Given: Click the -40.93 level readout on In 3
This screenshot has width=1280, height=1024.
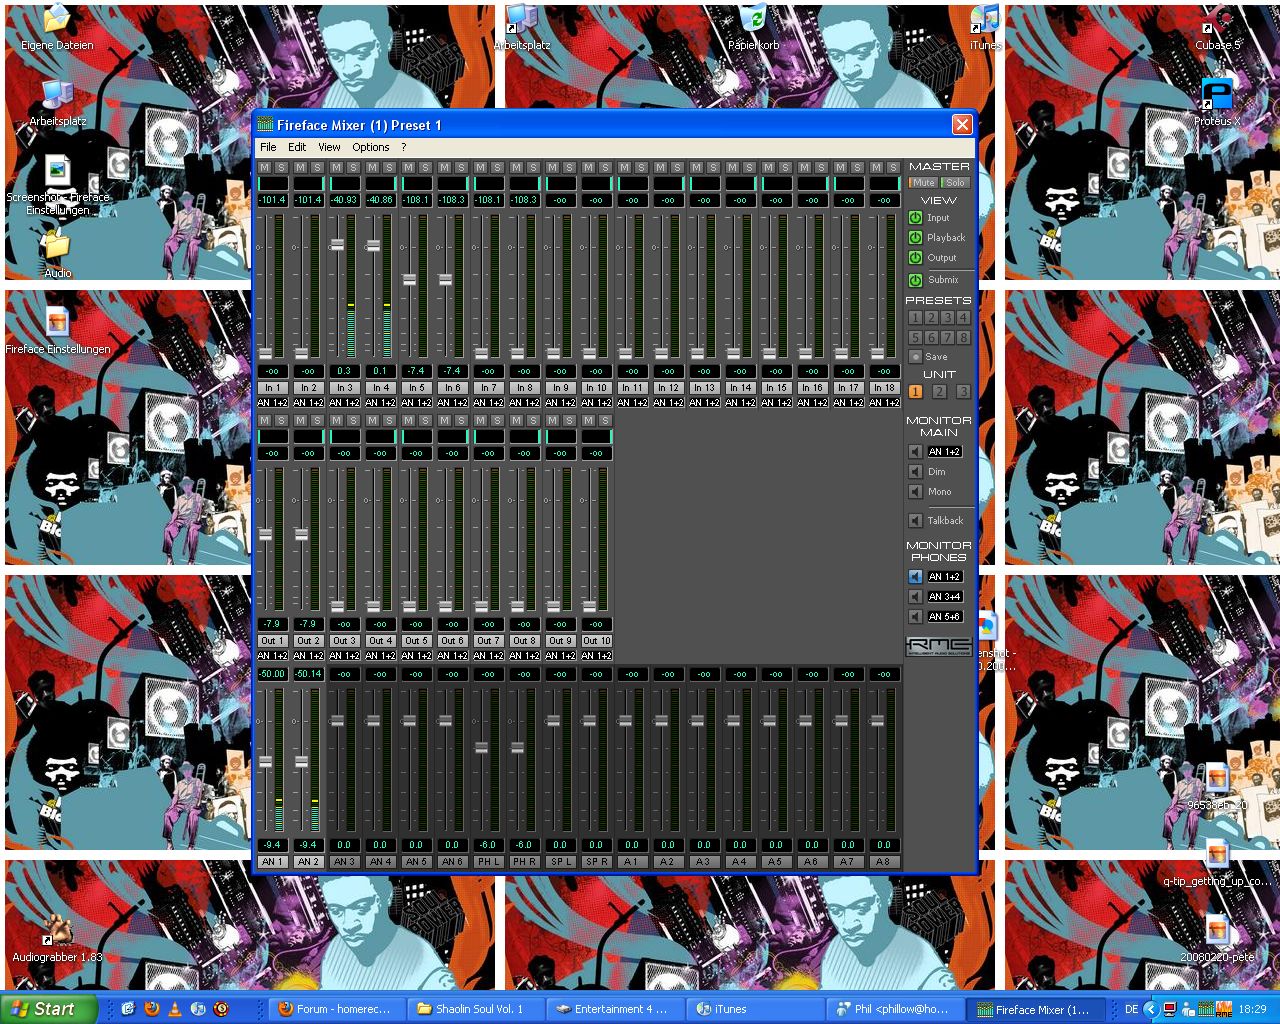Looking at the screenshot, I should click(344, 200).
